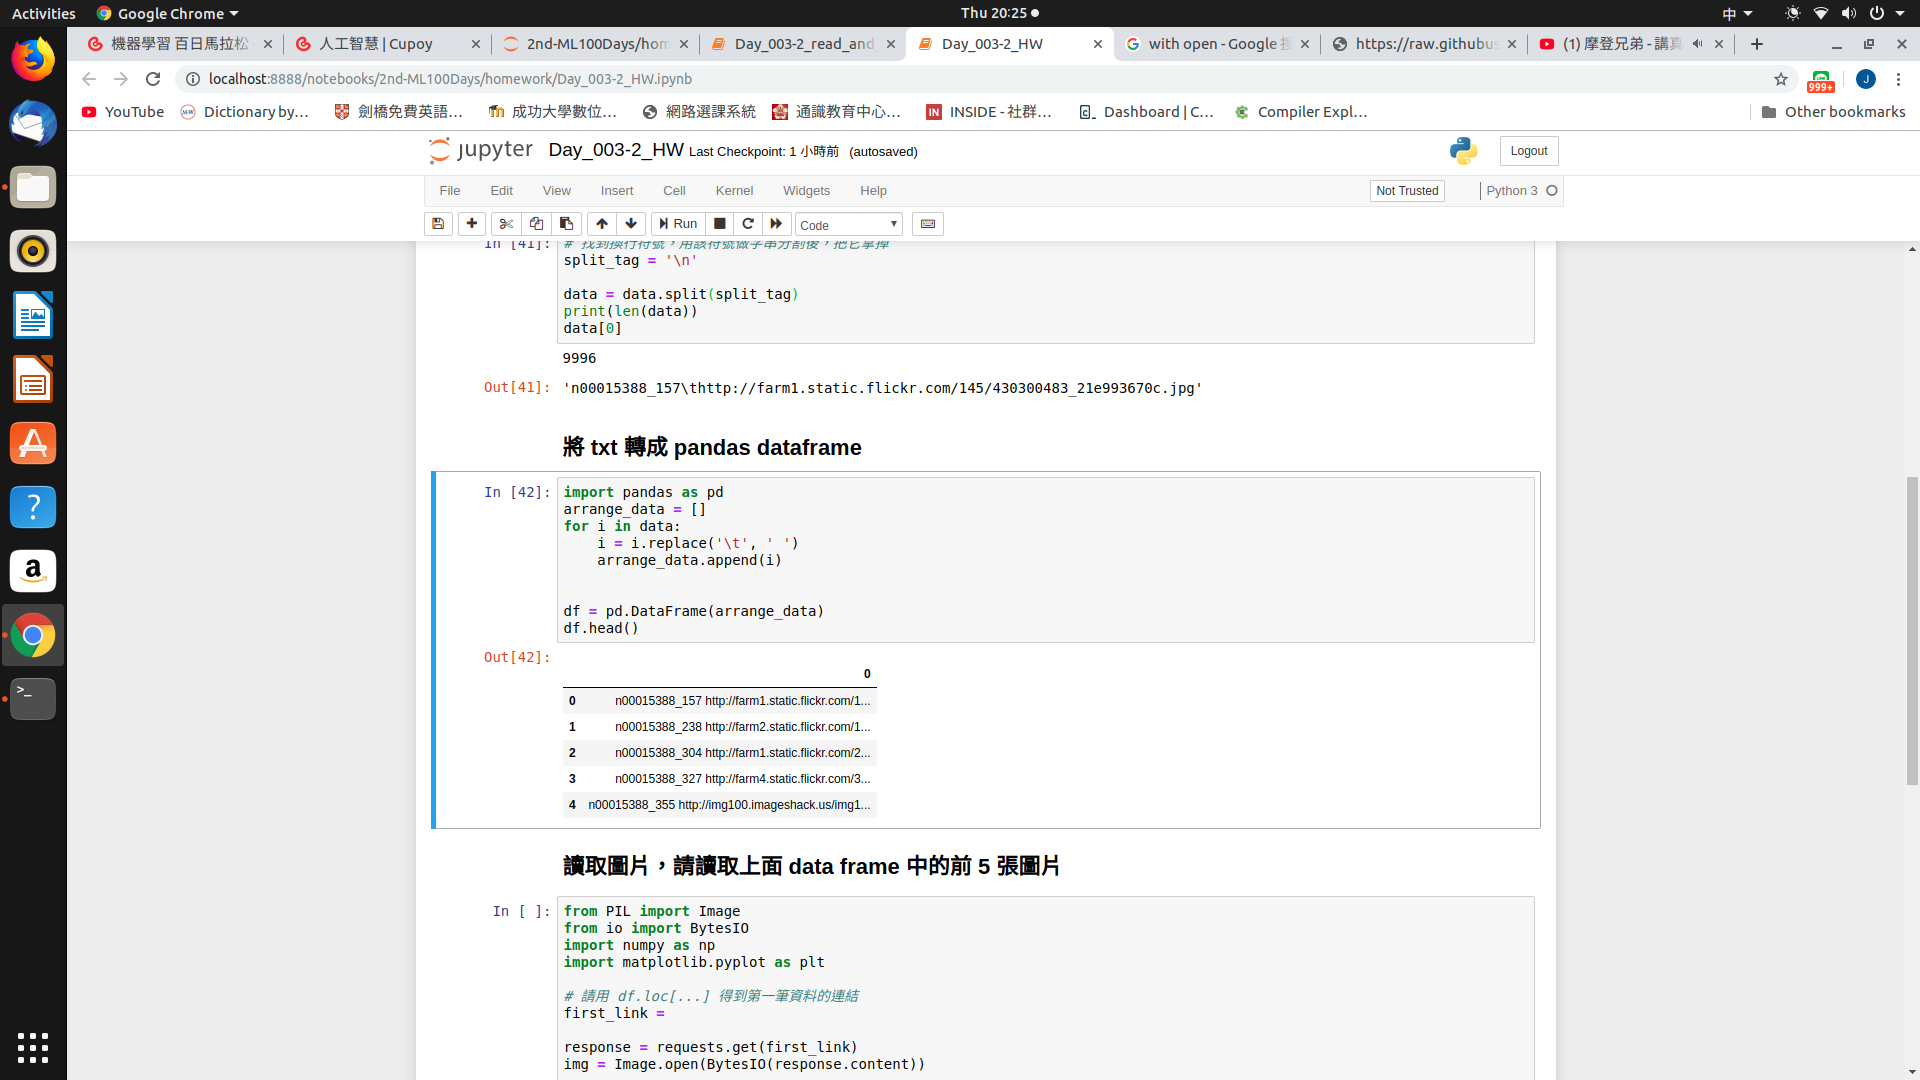Click the green extension icon with 999+ badge

tap(1821, 80)
